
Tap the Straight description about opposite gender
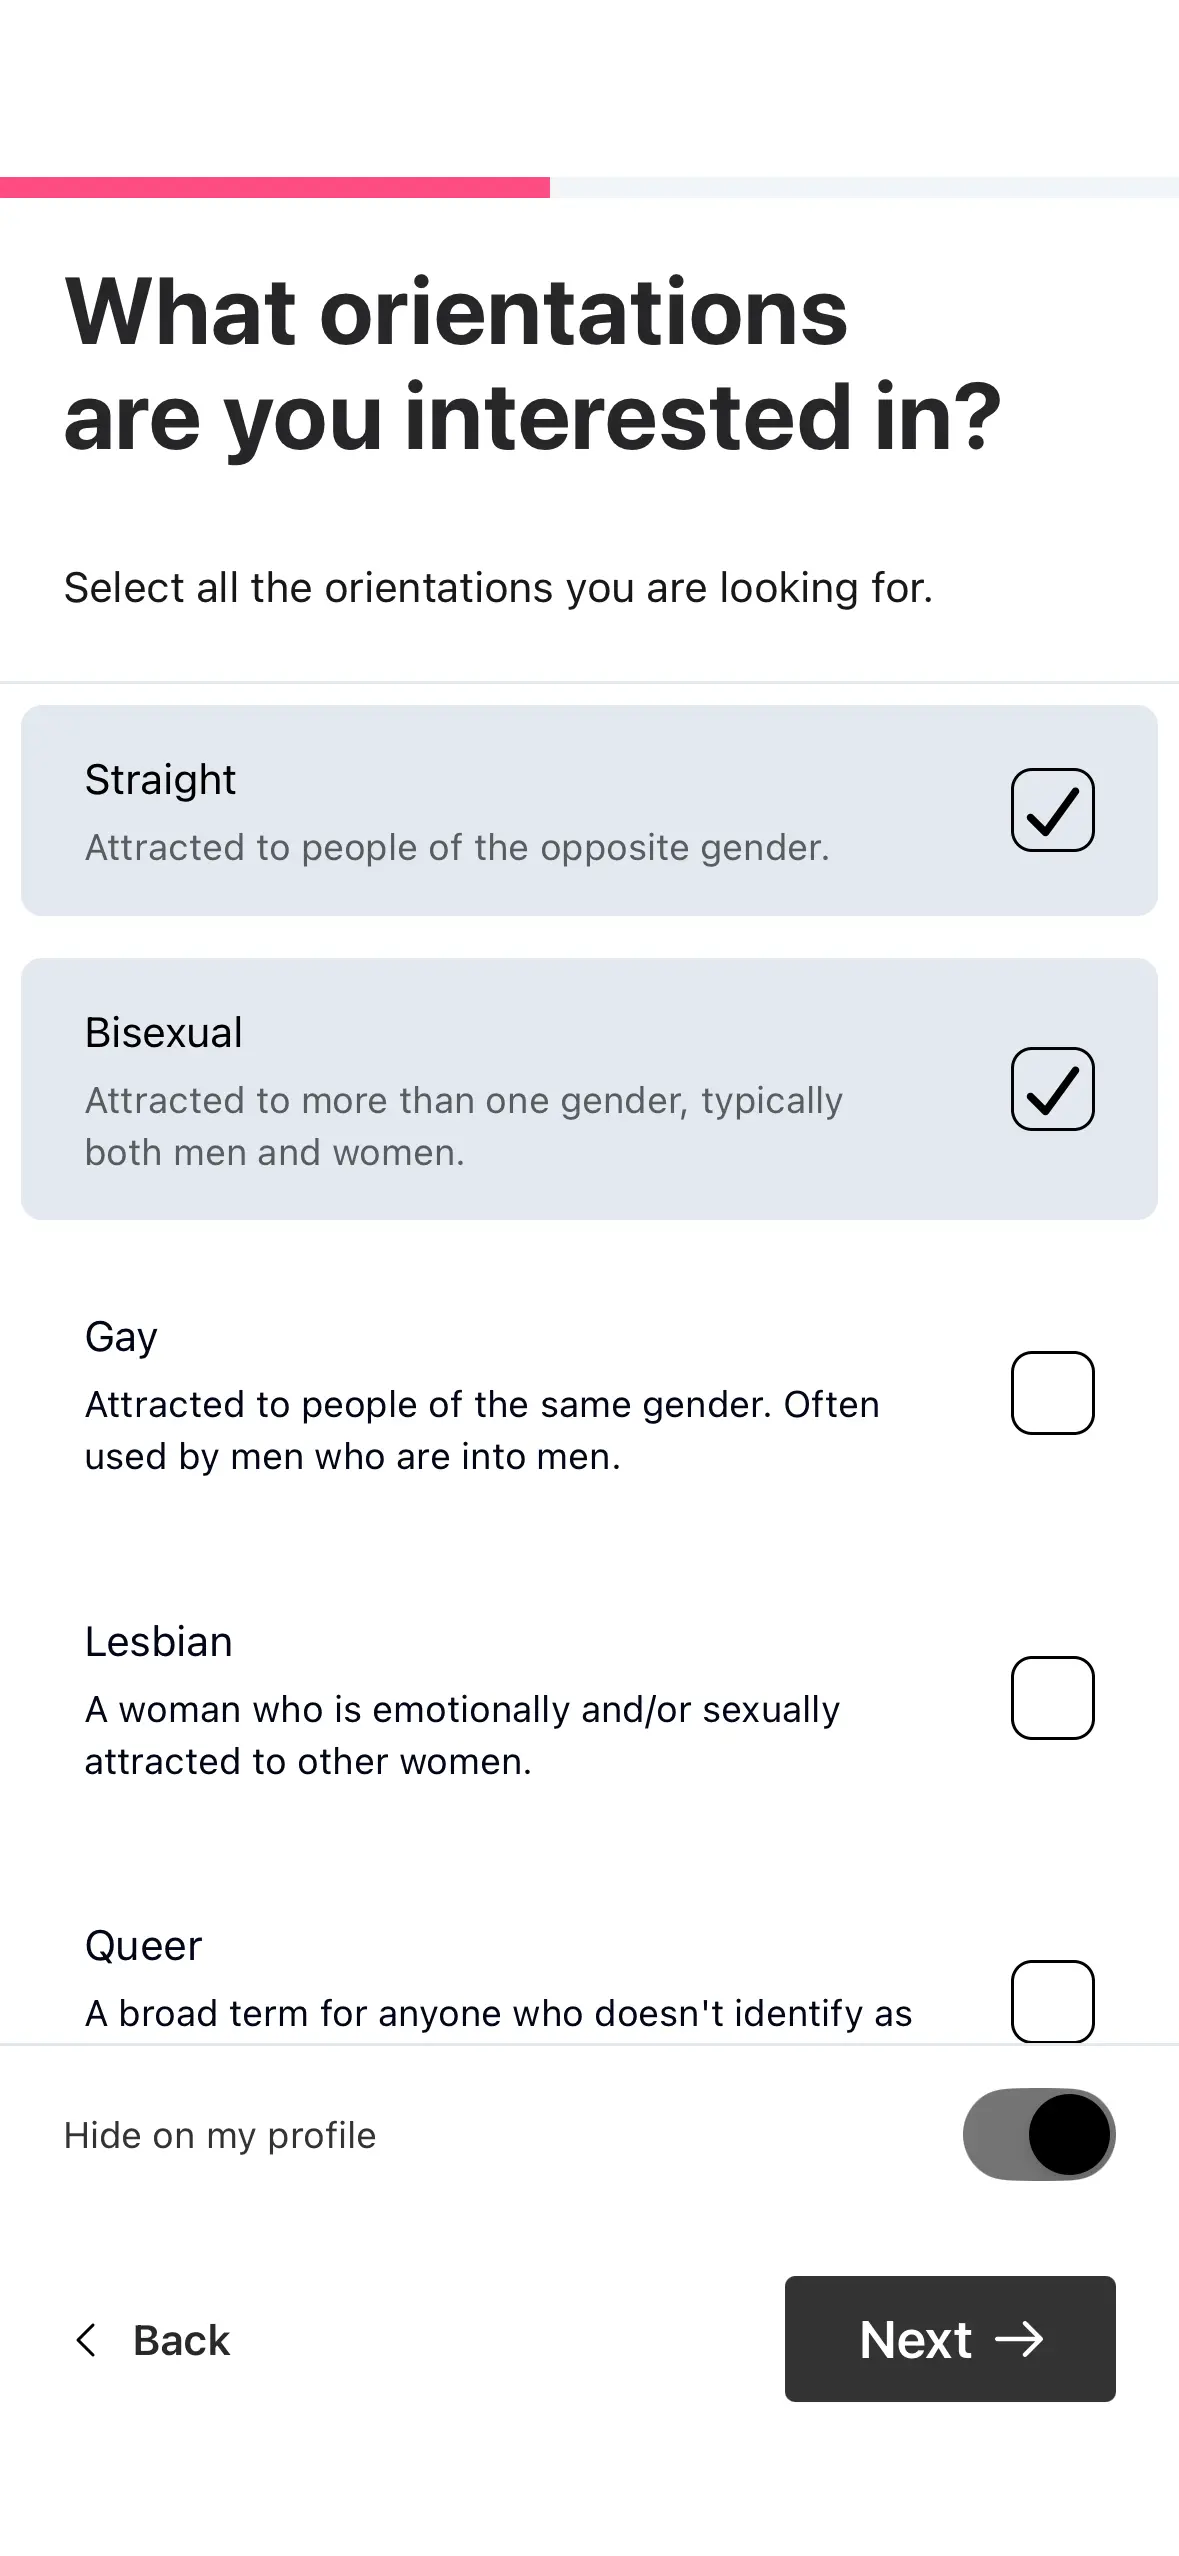click(457, 848)
